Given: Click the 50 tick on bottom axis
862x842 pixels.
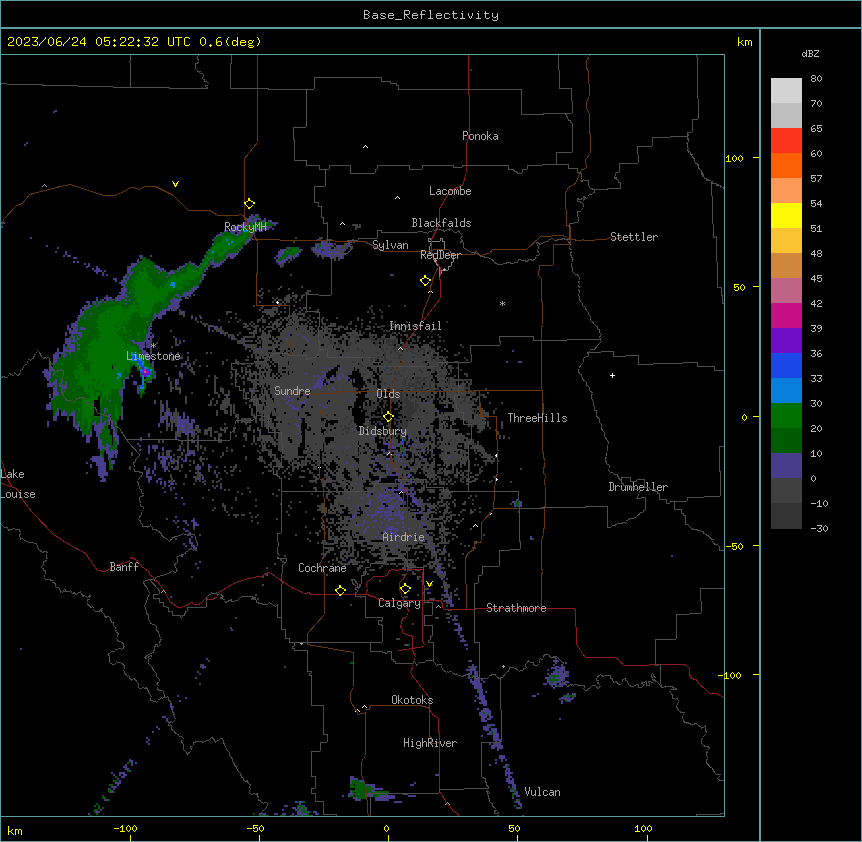Looking at the screenshot, I should [513, 828].
